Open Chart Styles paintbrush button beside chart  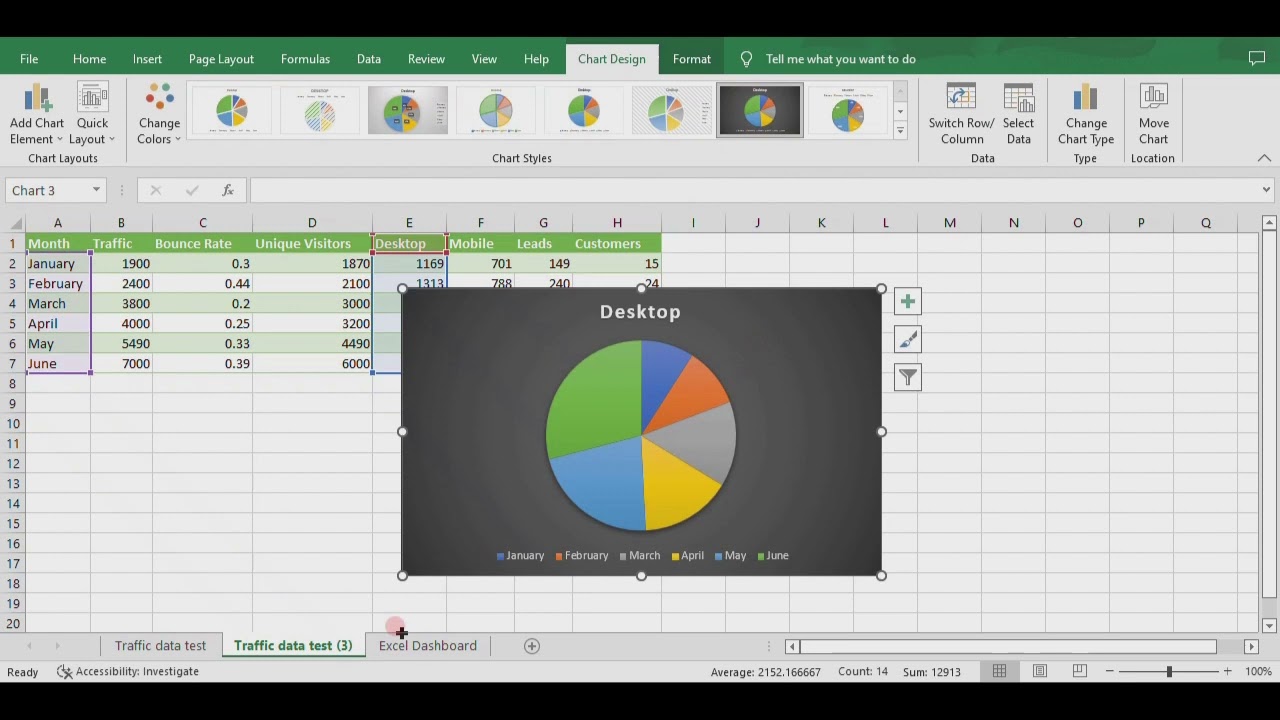point(907,340)
